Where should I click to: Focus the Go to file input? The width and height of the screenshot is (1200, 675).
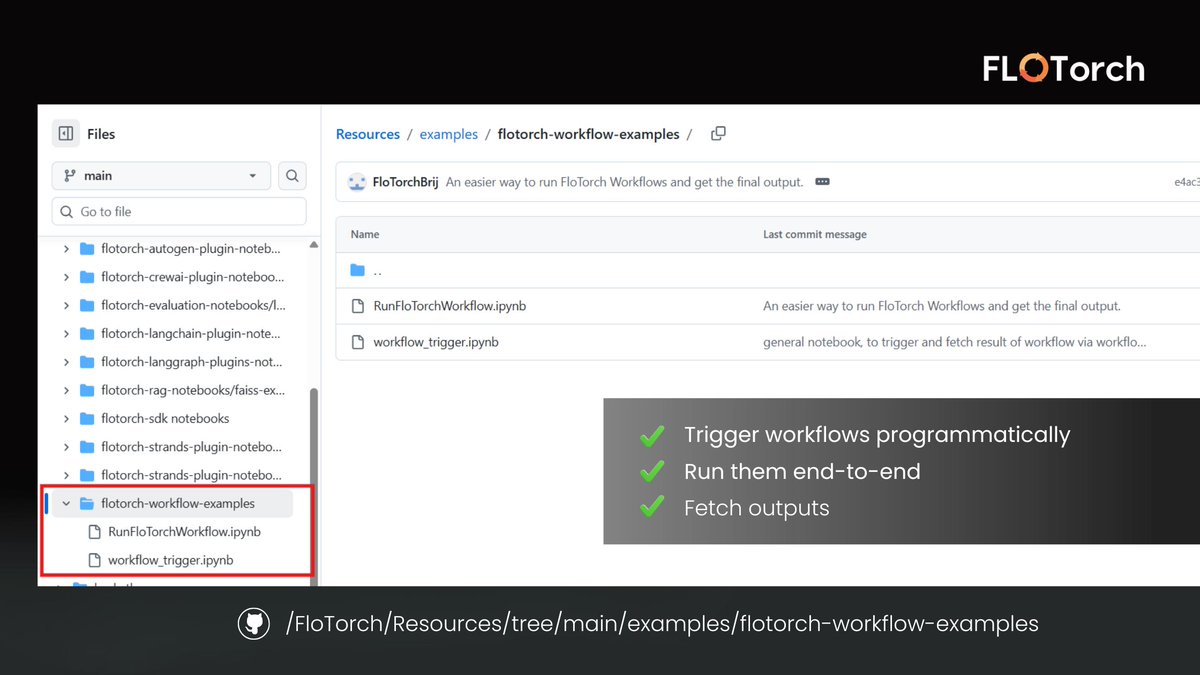click(179, 211)
